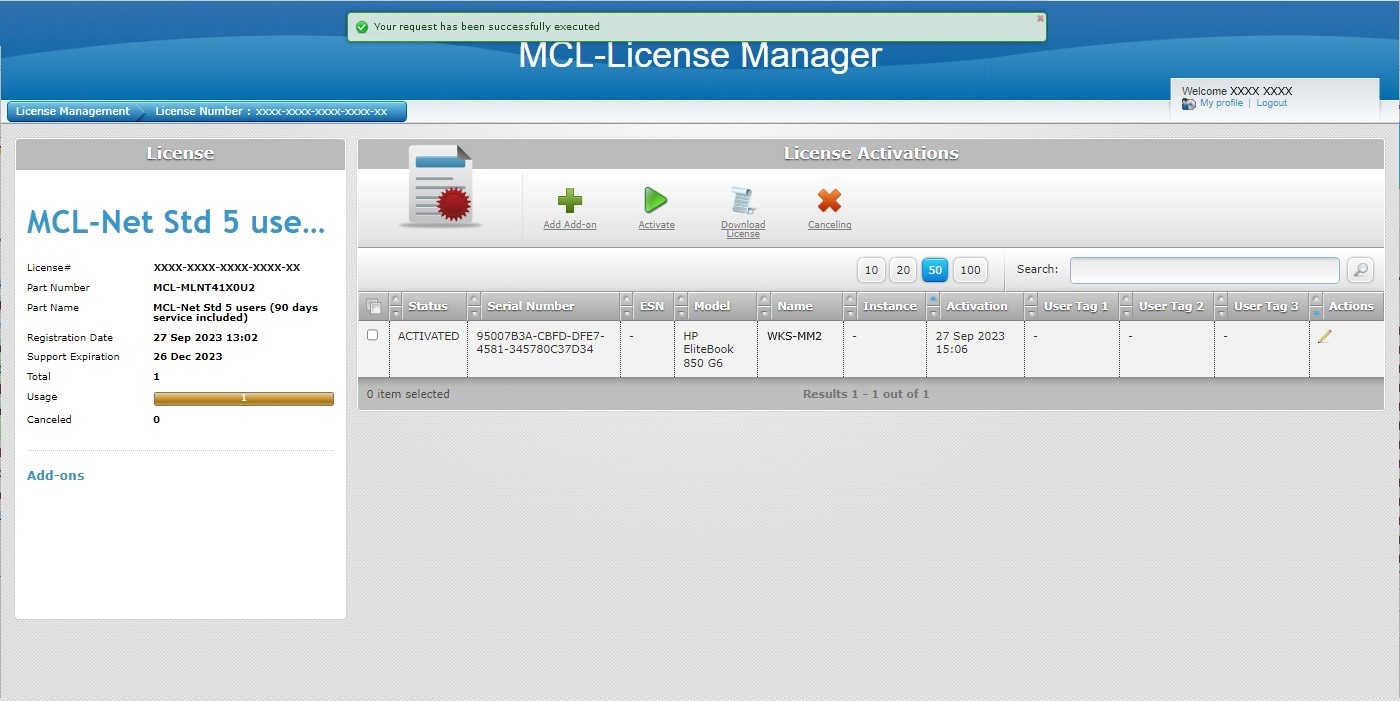Click the registration date 27 Sep 2023 13:02

point(206,338)
